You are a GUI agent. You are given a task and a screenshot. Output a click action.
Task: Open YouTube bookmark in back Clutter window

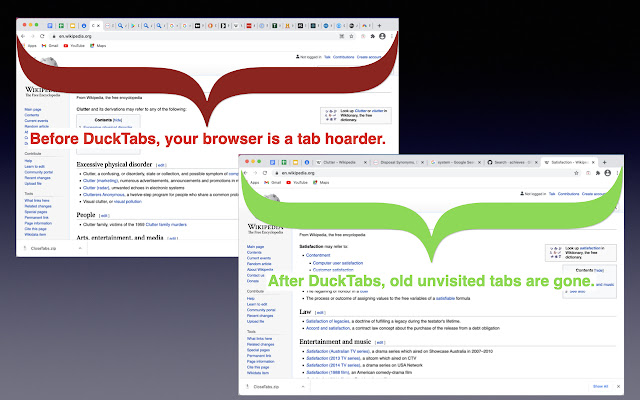click(x=74, y=46)
